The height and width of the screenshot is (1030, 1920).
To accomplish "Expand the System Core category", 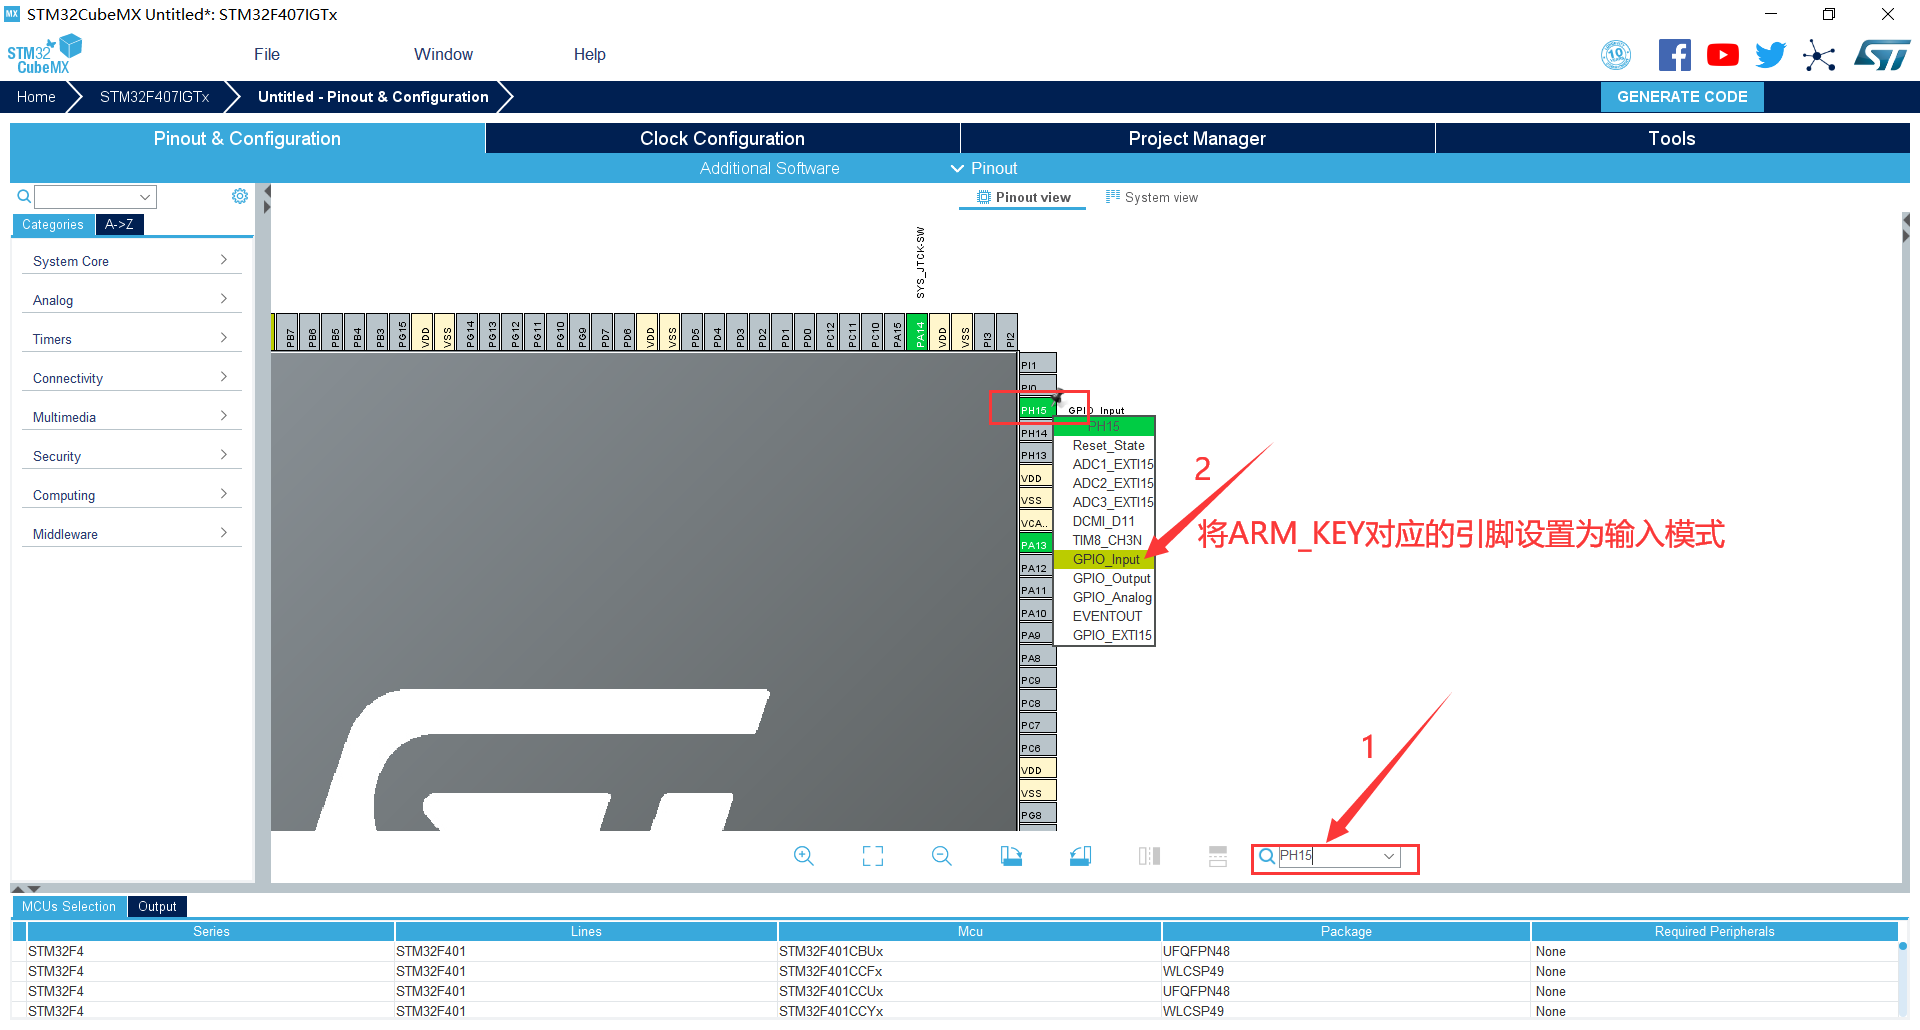I will (130, 261).
